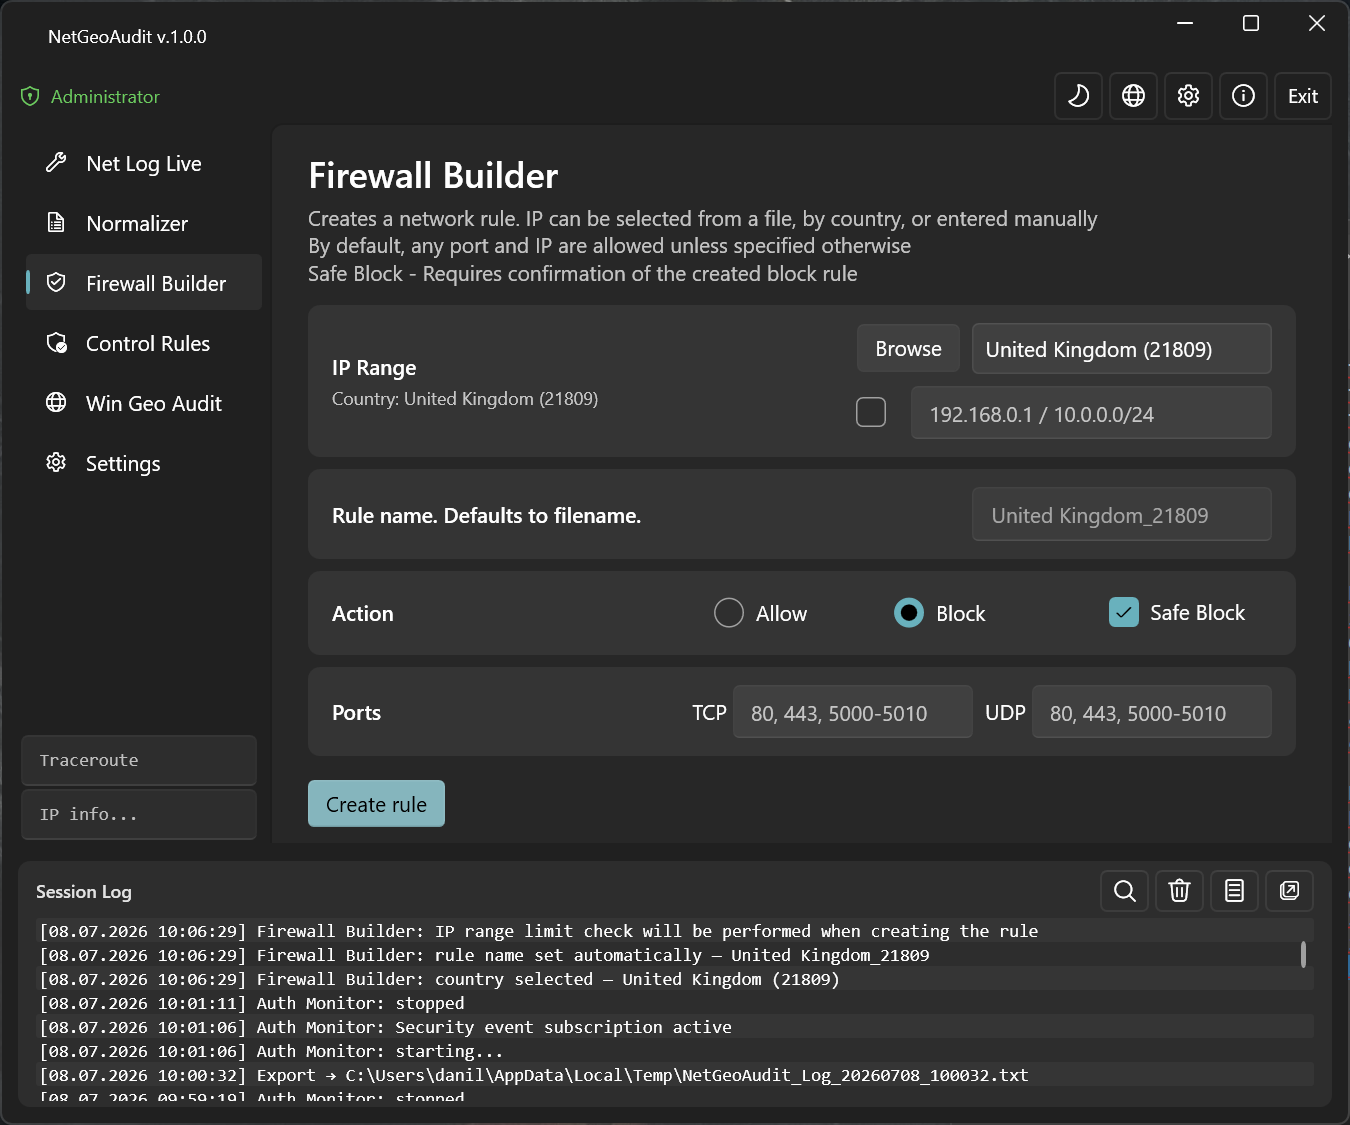Click the document icon beside Normalizer
This screenshot has height=1125, width=1350.
[x=56, y=223]
